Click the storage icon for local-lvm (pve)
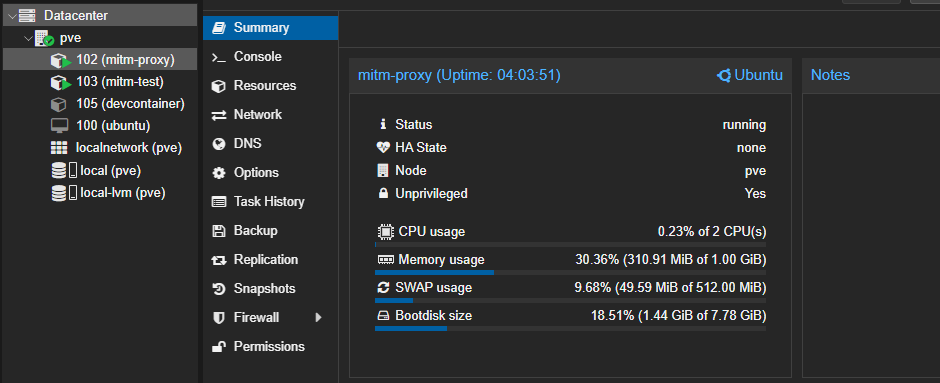Viewport: 940px width, 383px height. (64, 193)
